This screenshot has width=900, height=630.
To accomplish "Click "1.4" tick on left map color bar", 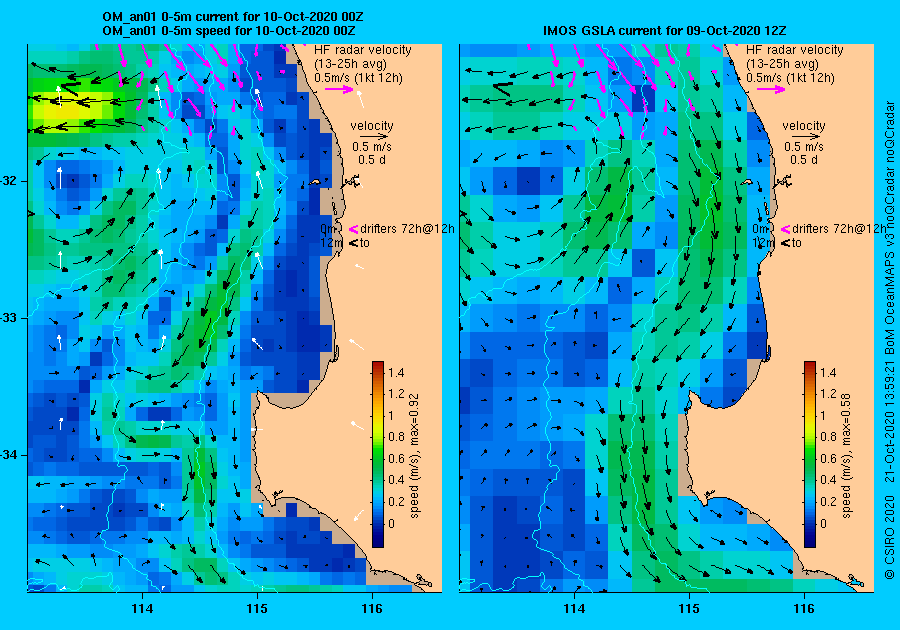I will click(396, 372).
